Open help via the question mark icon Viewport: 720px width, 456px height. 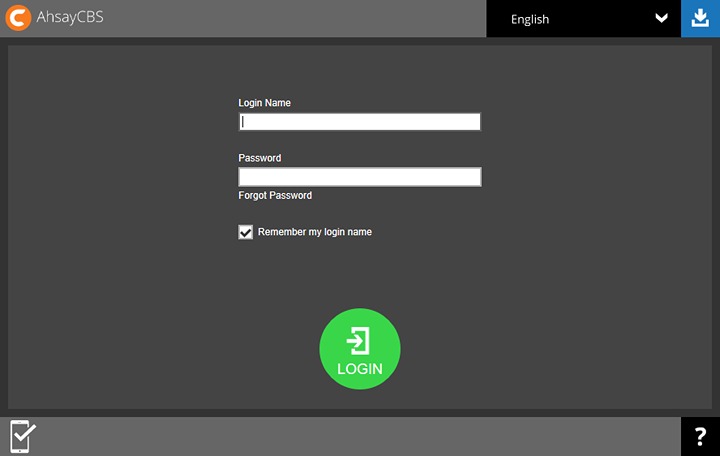[700, 437]
